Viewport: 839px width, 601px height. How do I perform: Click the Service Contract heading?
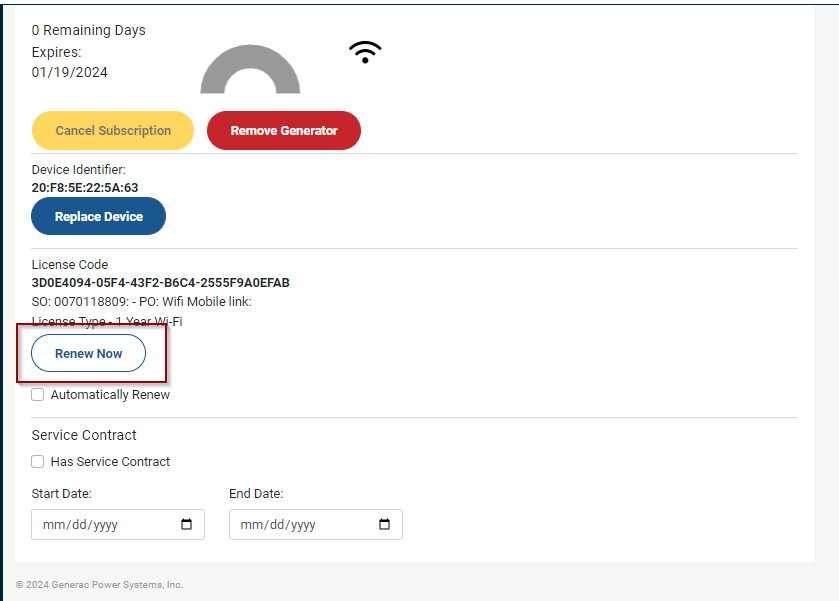(84, 435)
